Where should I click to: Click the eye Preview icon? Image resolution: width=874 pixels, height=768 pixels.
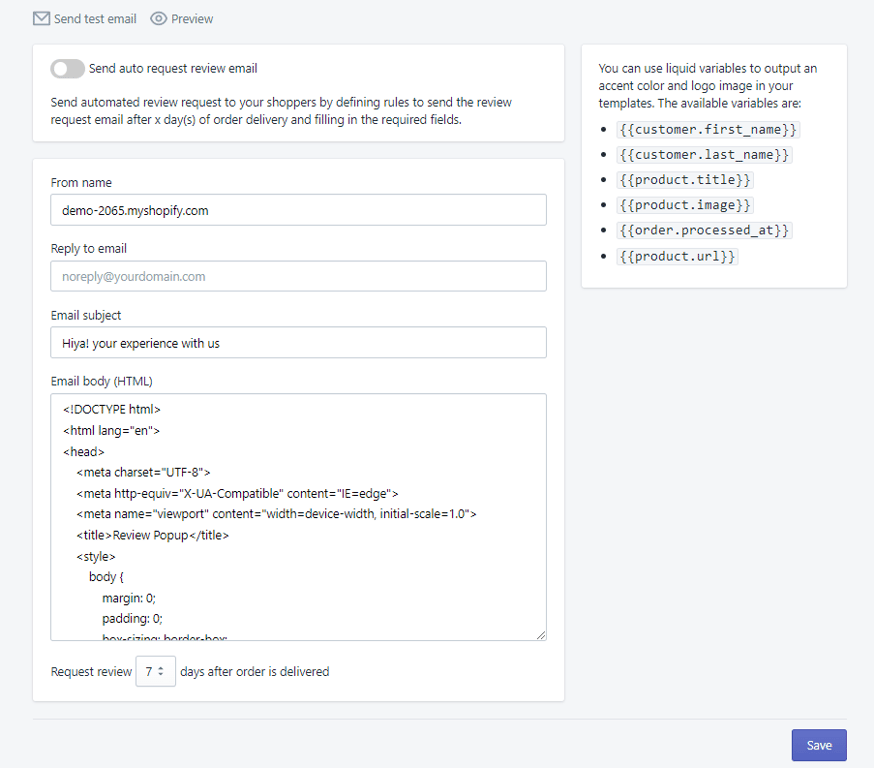click(158, 19)
